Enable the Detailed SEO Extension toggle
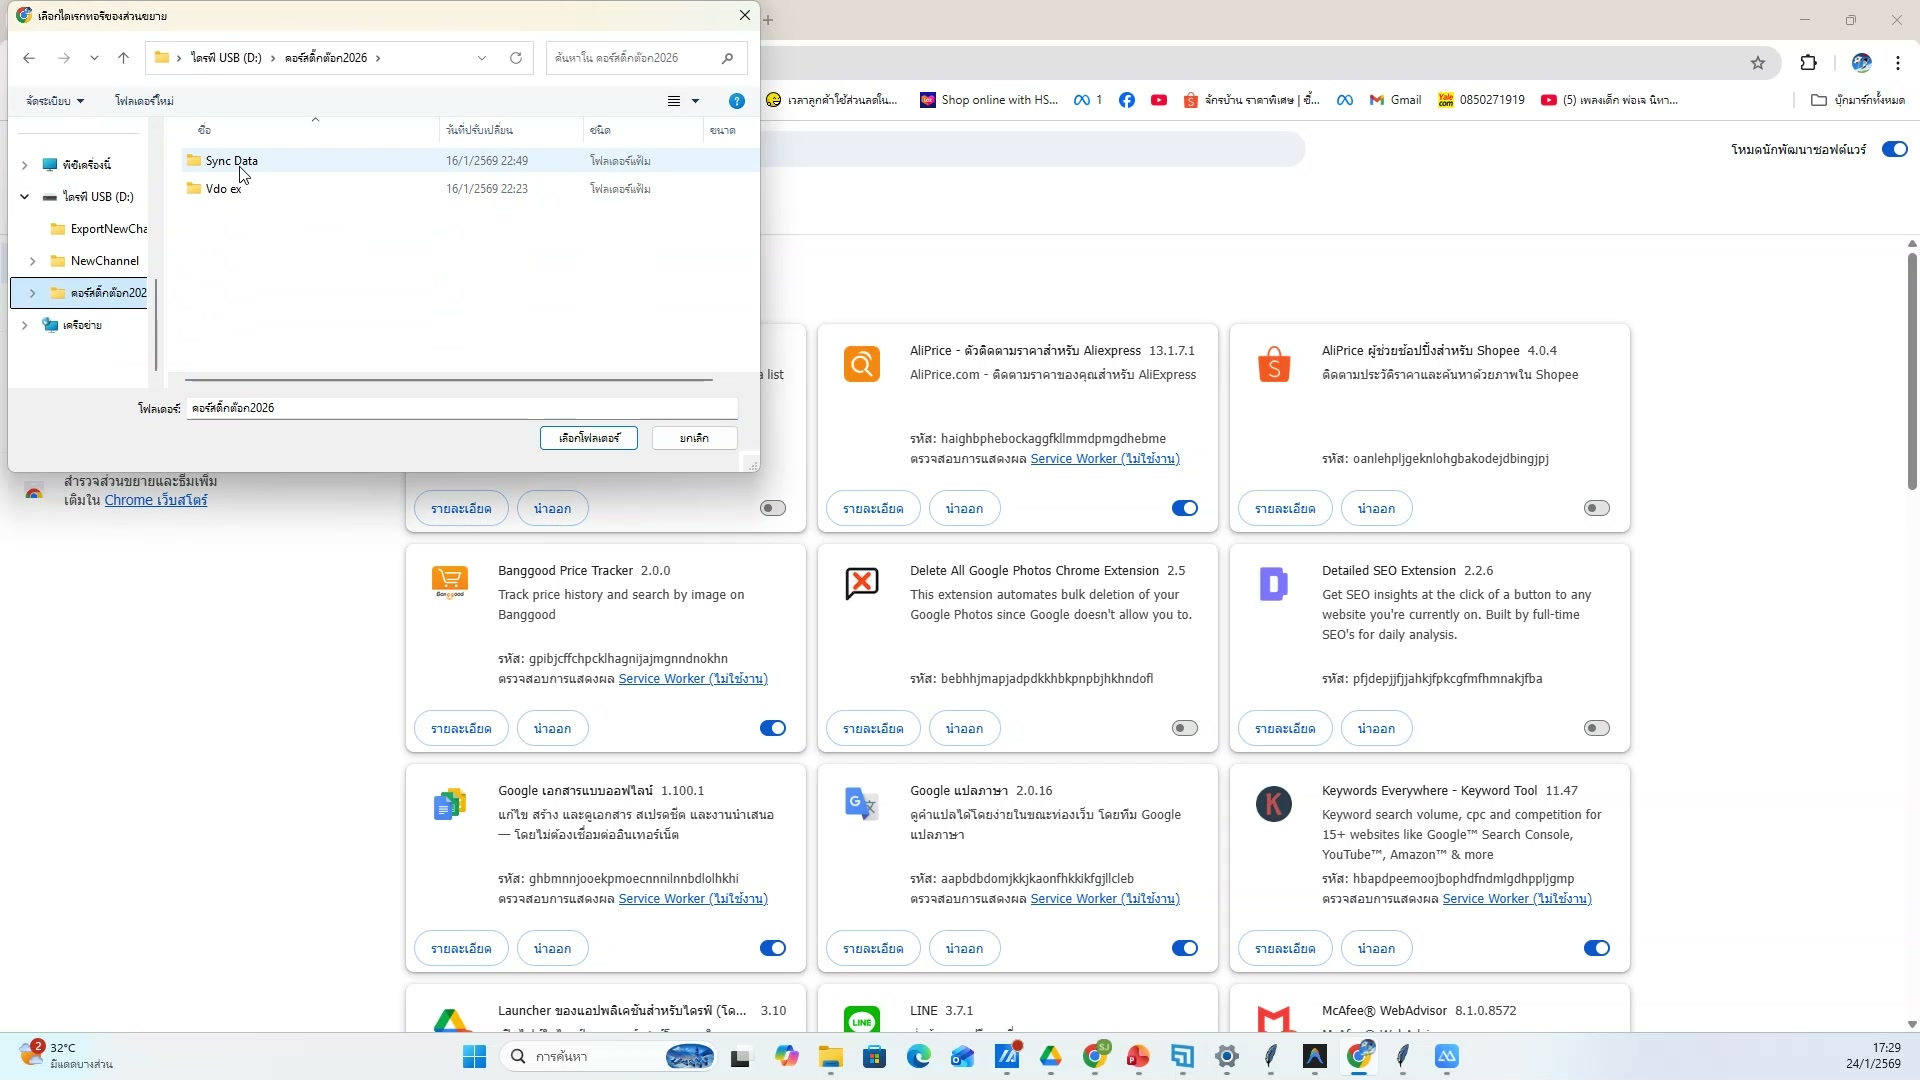1920x1080 pixels. [1596, 728]
